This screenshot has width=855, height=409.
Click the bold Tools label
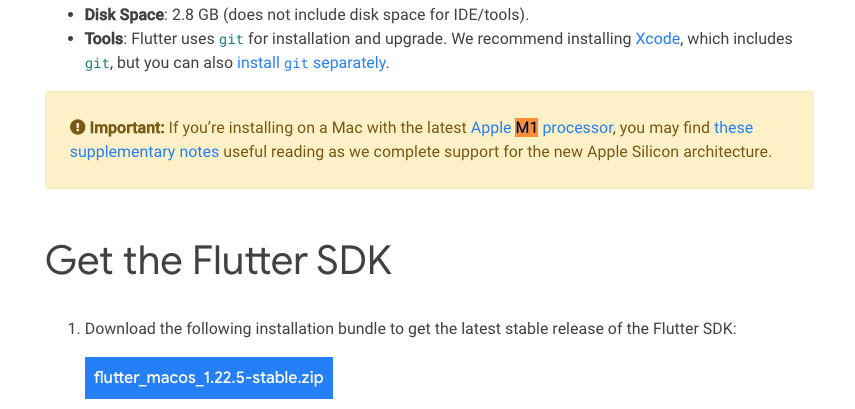pyautogui.click(x=104, y=39)
